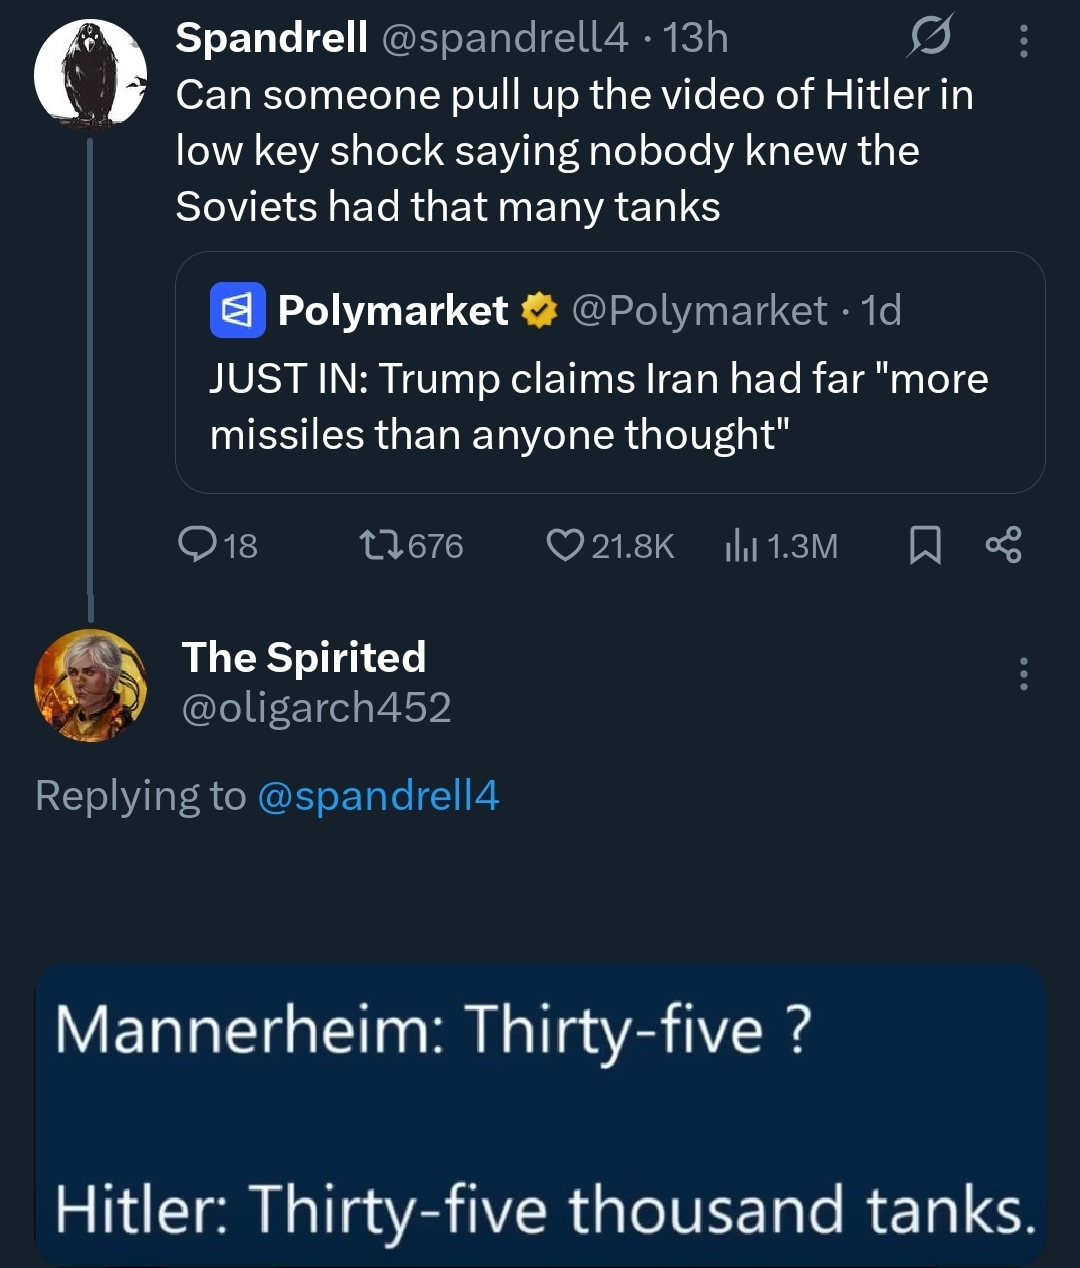1080x1268 pixels.
Task: Tap the reply icon with 18 replies
Action: pos(194,544)
